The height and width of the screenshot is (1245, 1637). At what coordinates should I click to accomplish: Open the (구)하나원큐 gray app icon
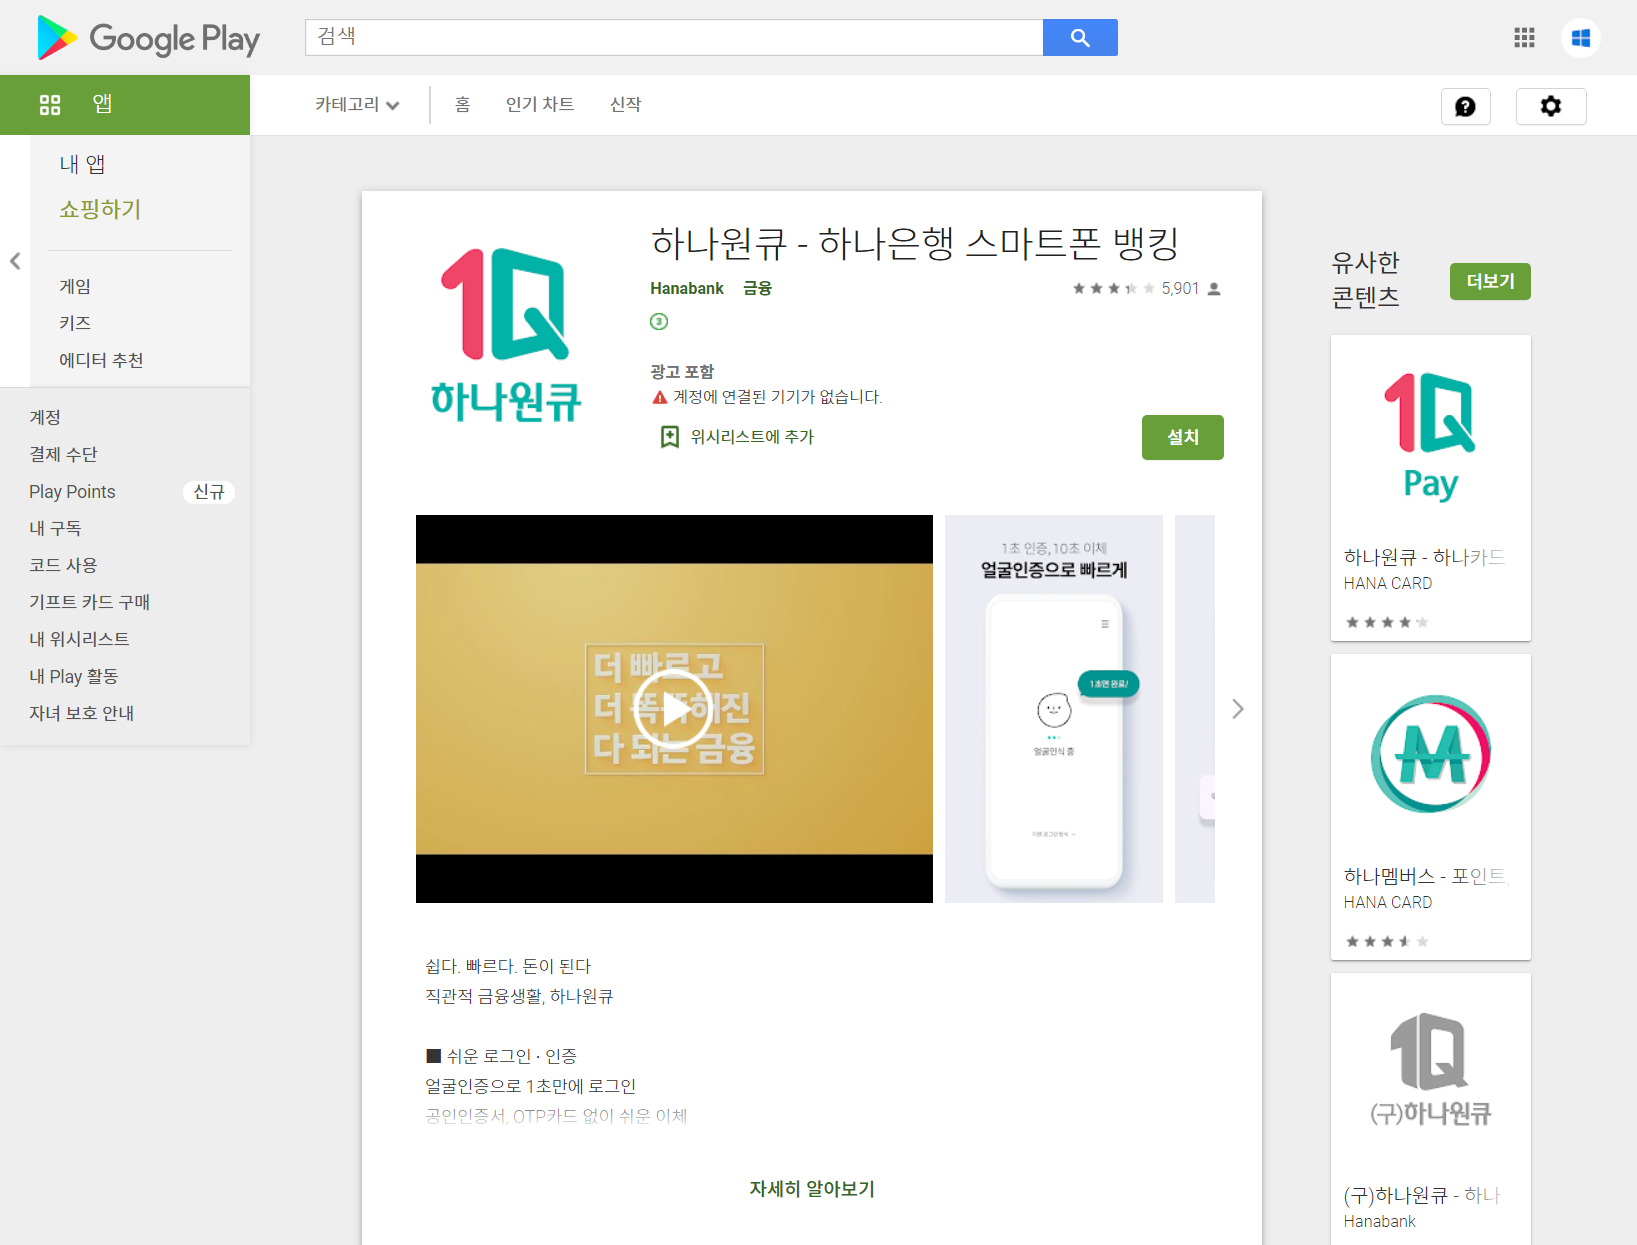(x=1430, y=1070)
